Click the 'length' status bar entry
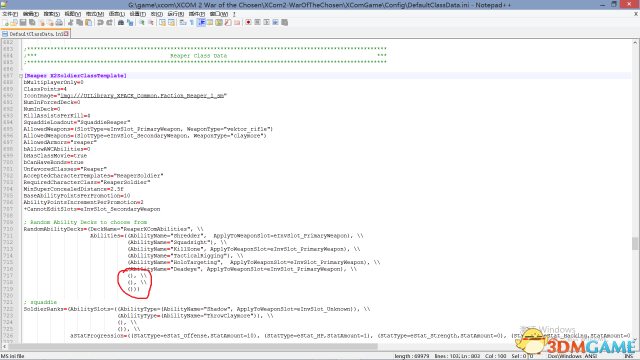Viewport: 640px width, 360px height. point(412,356)
